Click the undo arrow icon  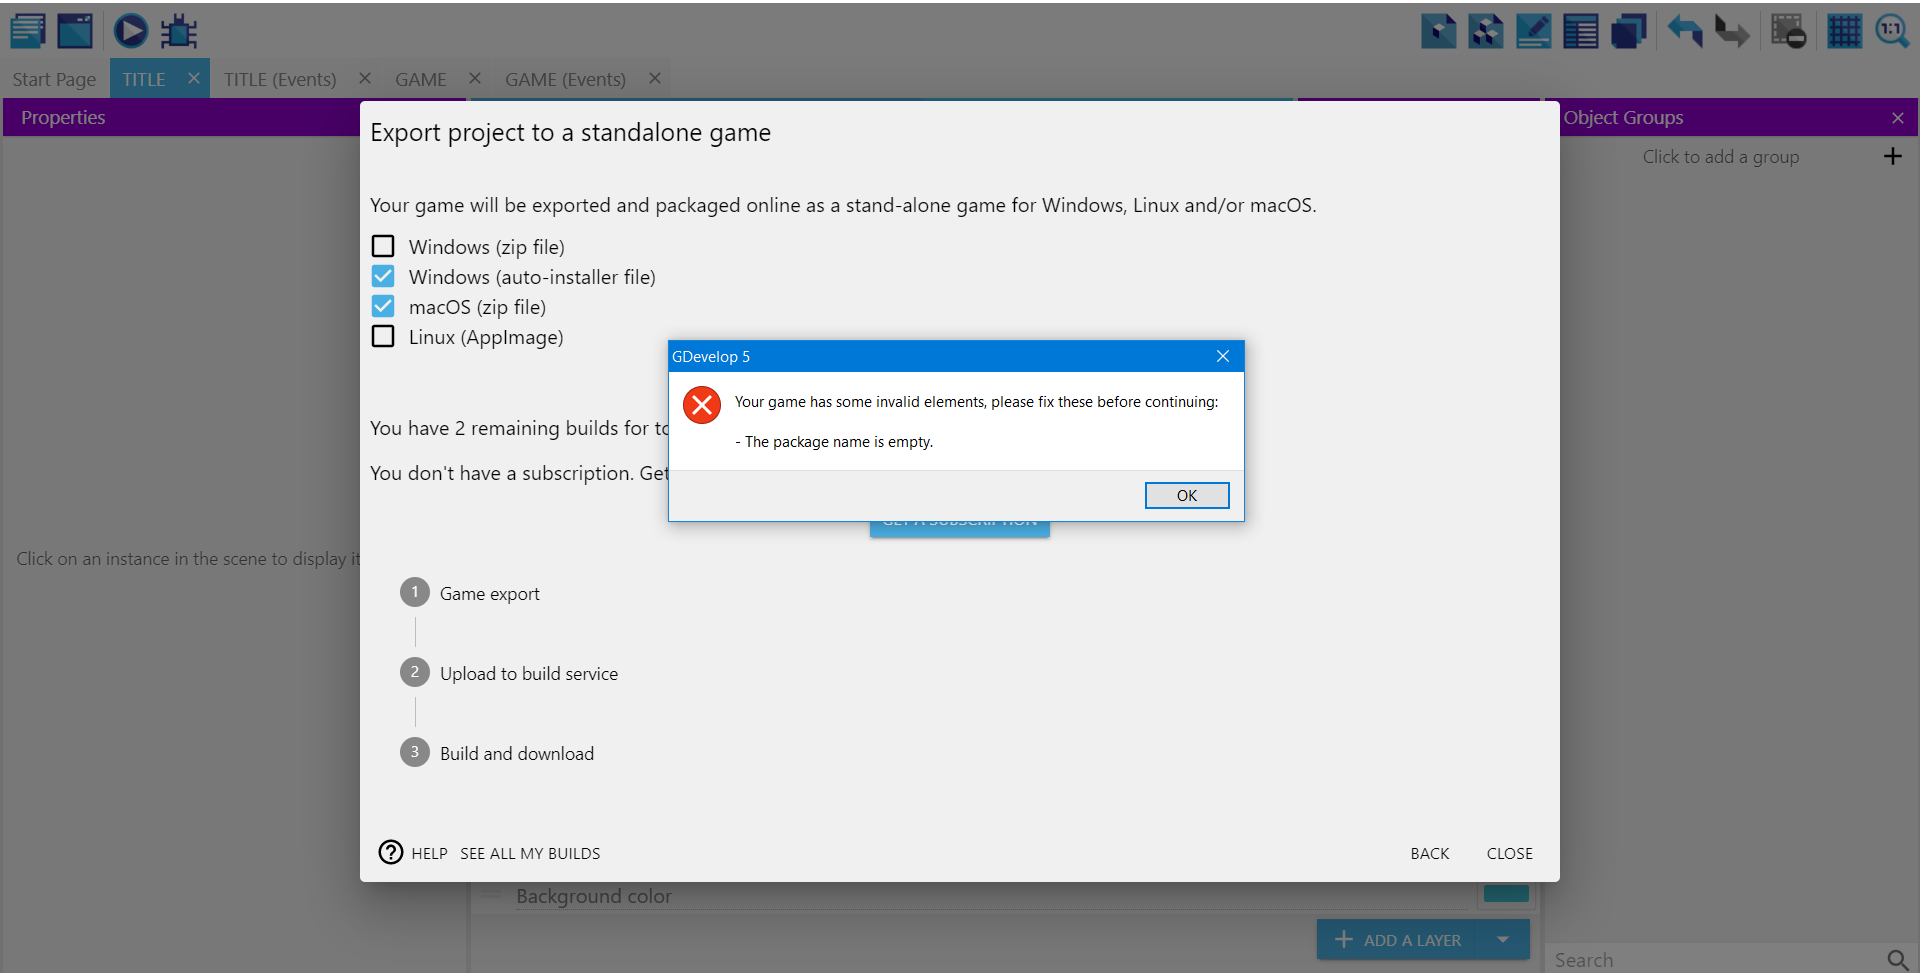click(x=1684, y=32)
